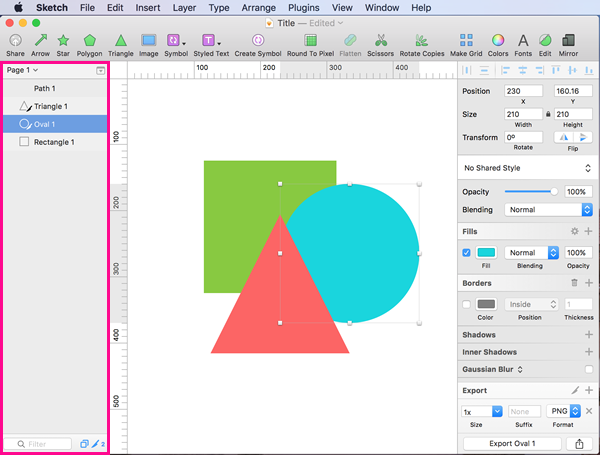Enable the Gaussian Blur checkbox

coord(589,369)
